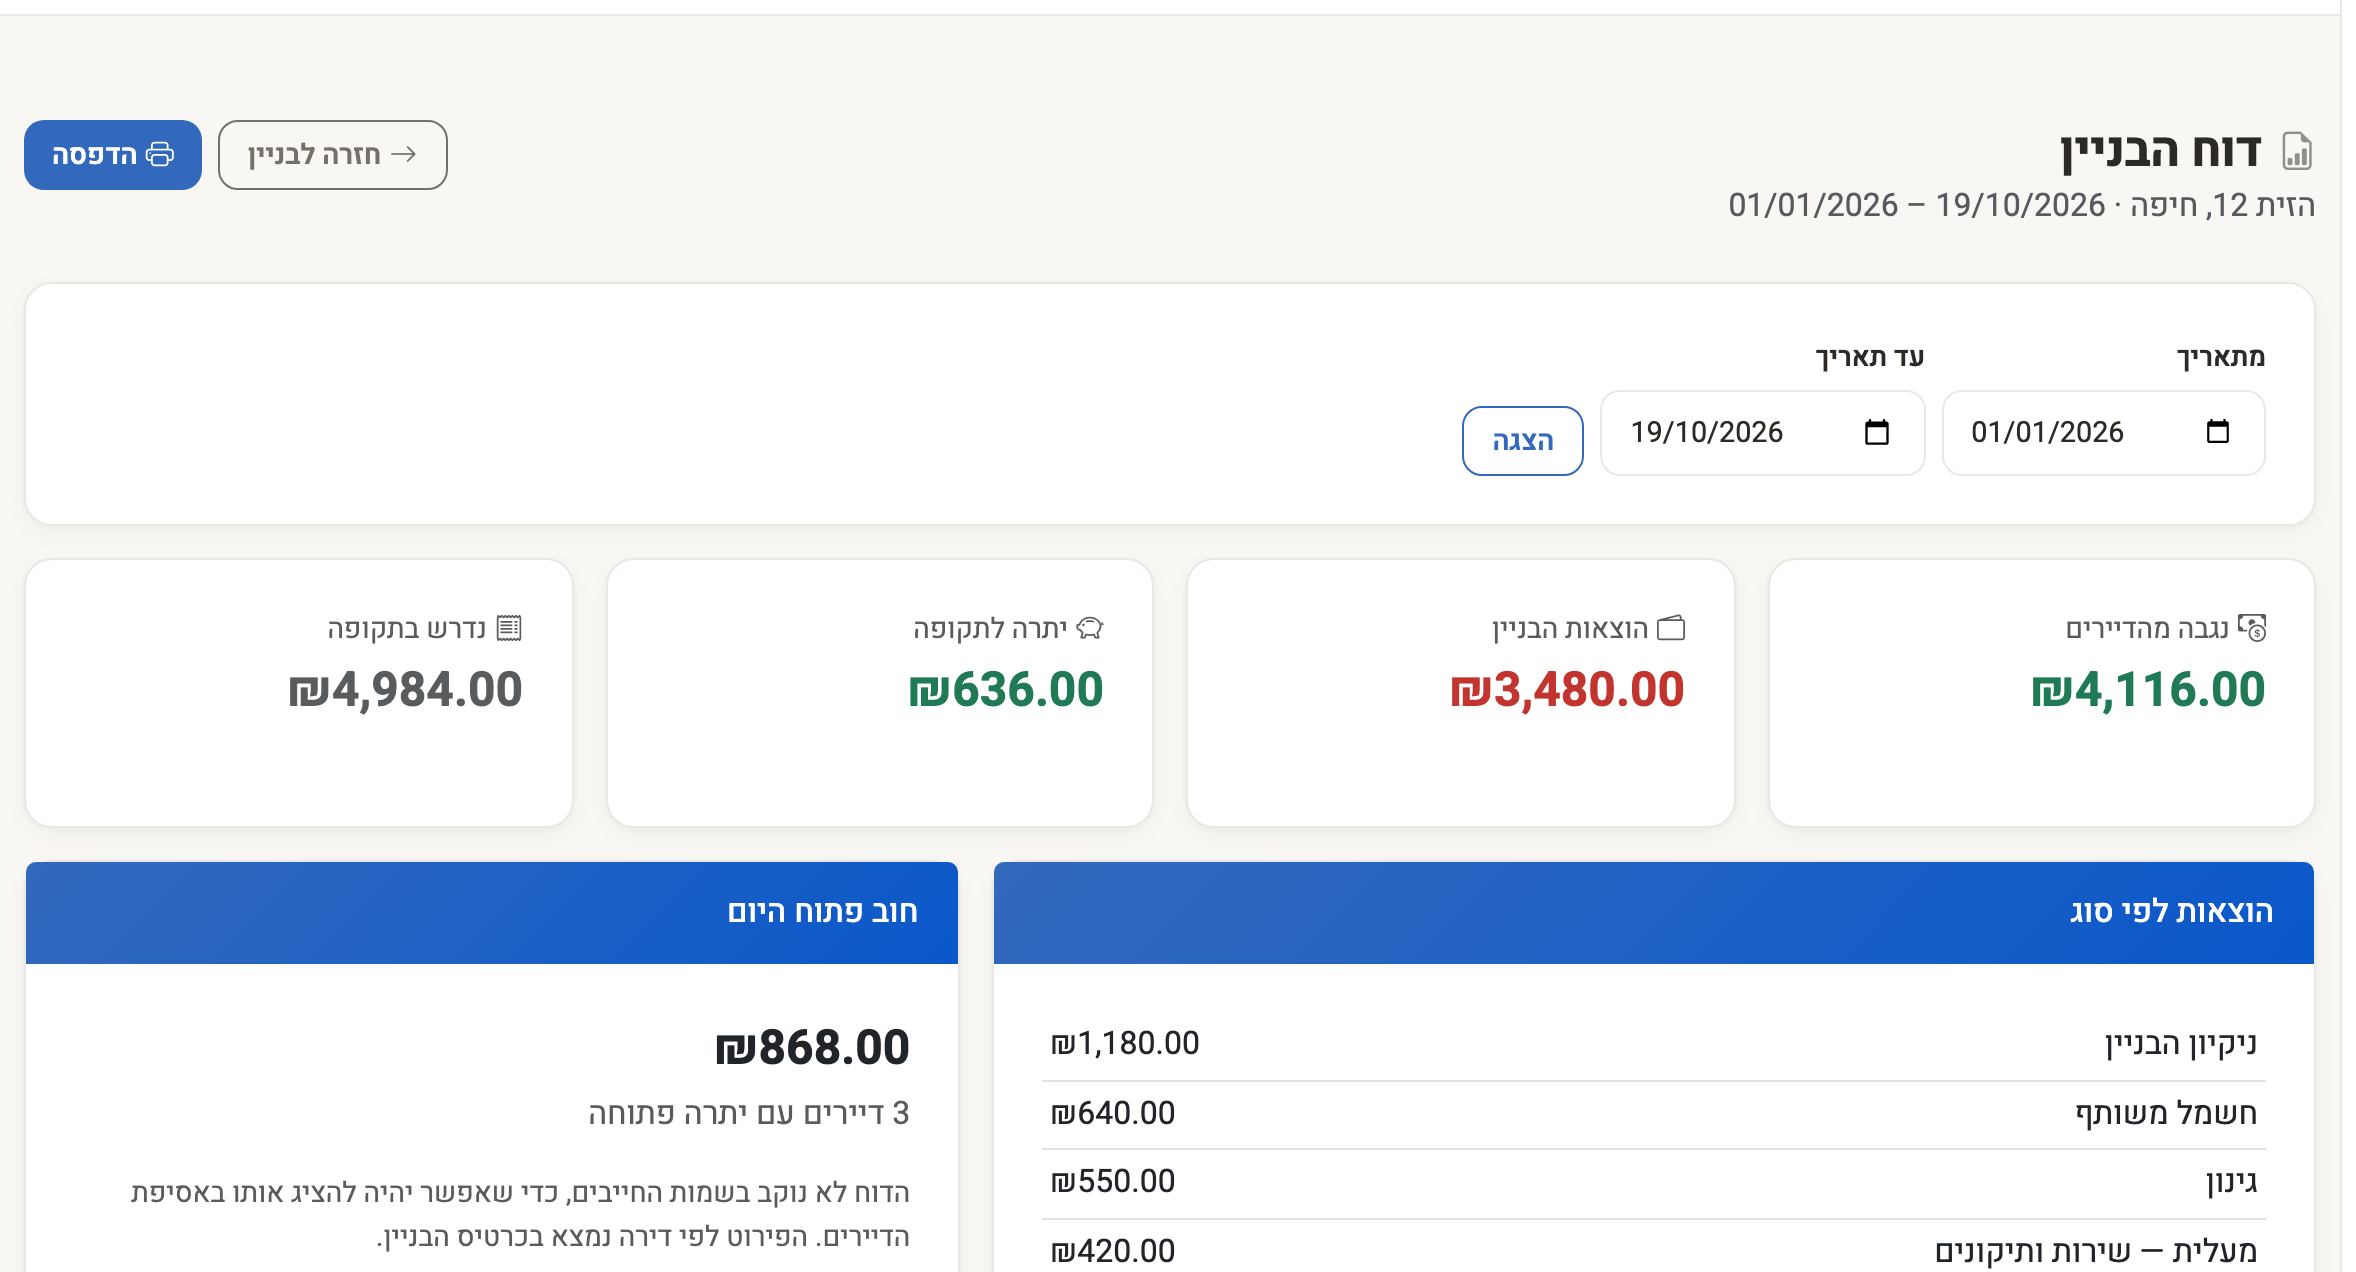
Task: Click the דוח הבניין page title
Action: point(2161,152)
